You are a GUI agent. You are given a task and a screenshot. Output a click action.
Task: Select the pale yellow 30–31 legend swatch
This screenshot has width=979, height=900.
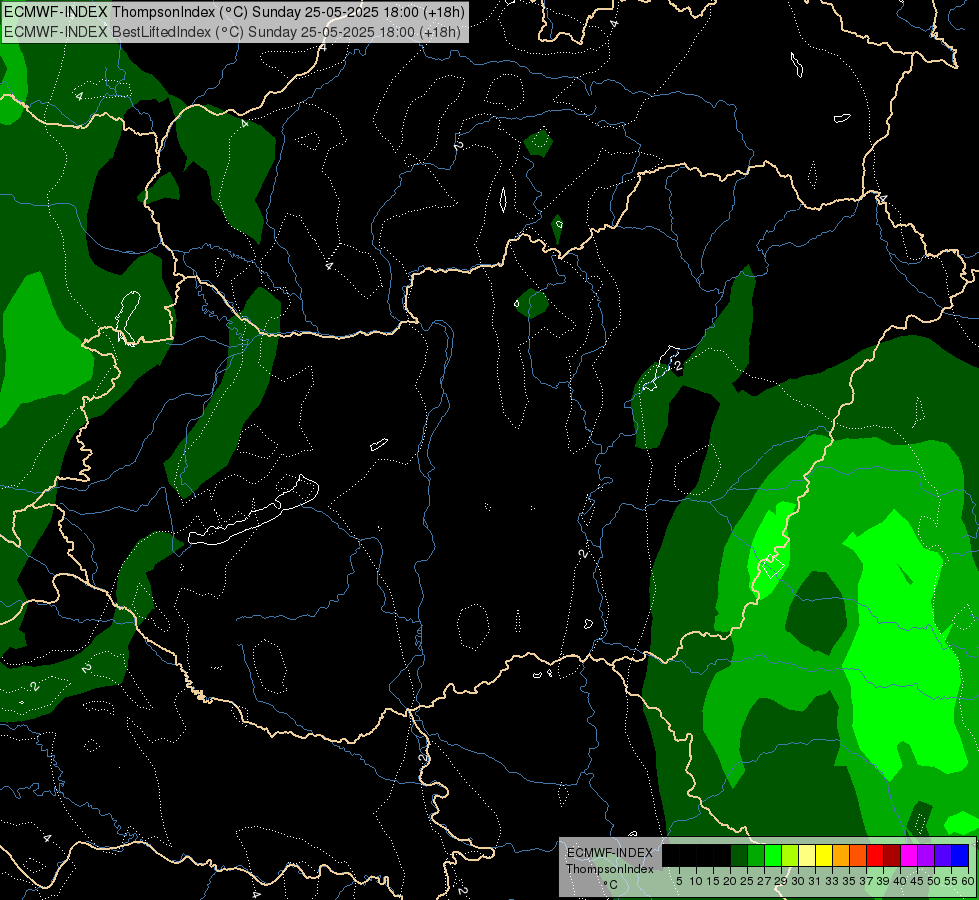807,855
